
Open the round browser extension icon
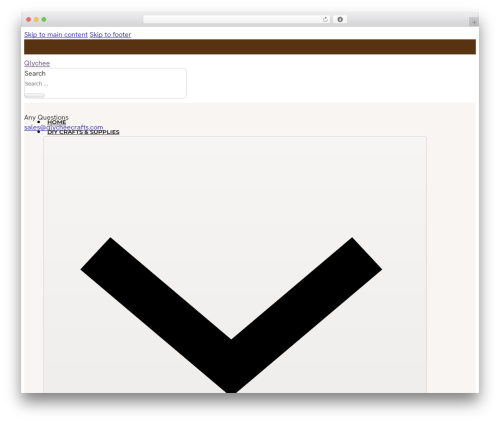coord(340,19)
